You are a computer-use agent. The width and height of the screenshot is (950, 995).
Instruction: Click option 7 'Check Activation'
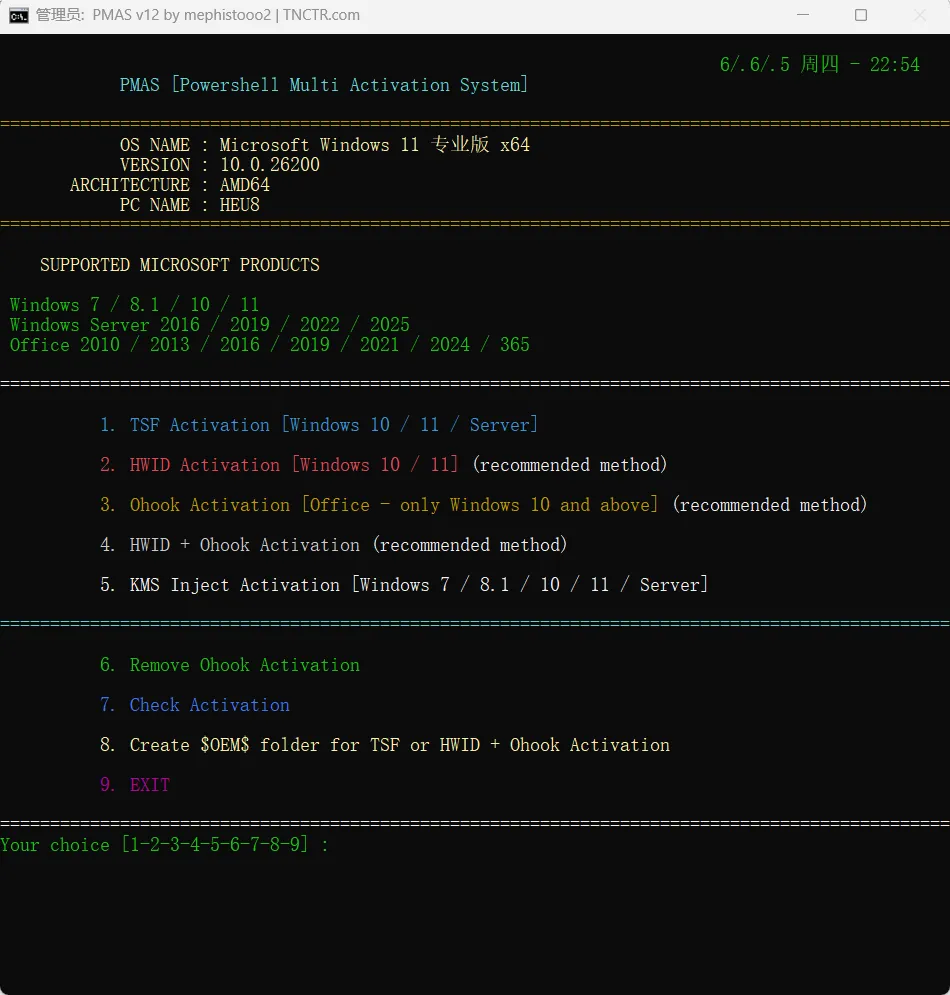tap(194, 704)
